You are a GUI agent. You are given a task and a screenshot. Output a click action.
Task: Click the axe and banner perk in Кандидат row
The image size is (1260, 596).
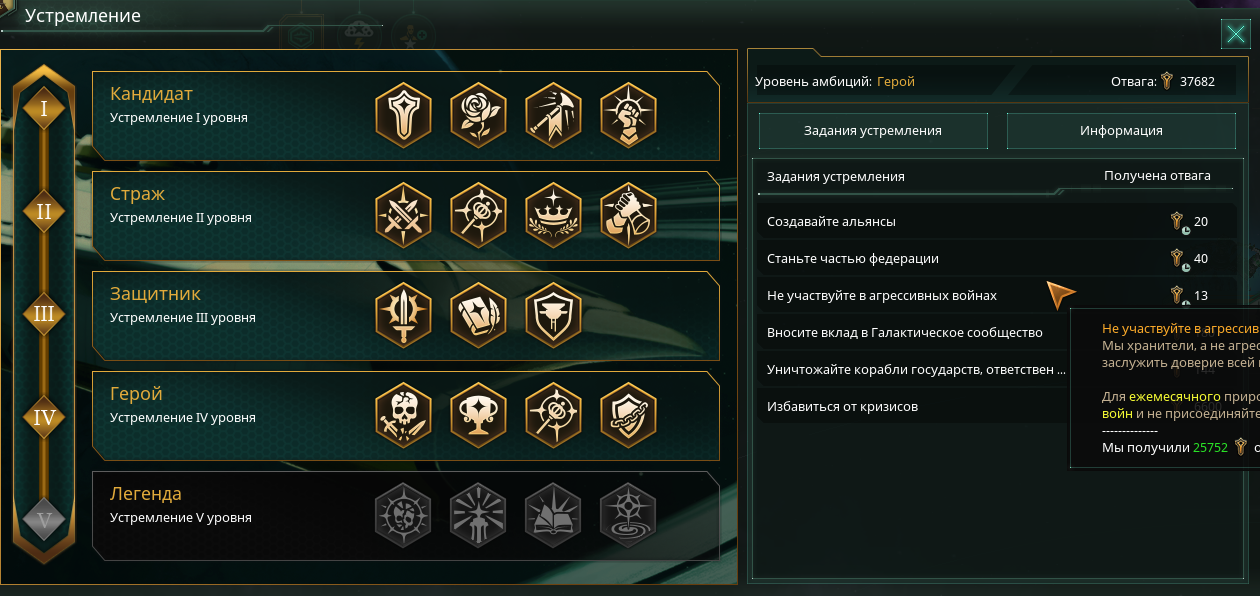tap(553, 116)
